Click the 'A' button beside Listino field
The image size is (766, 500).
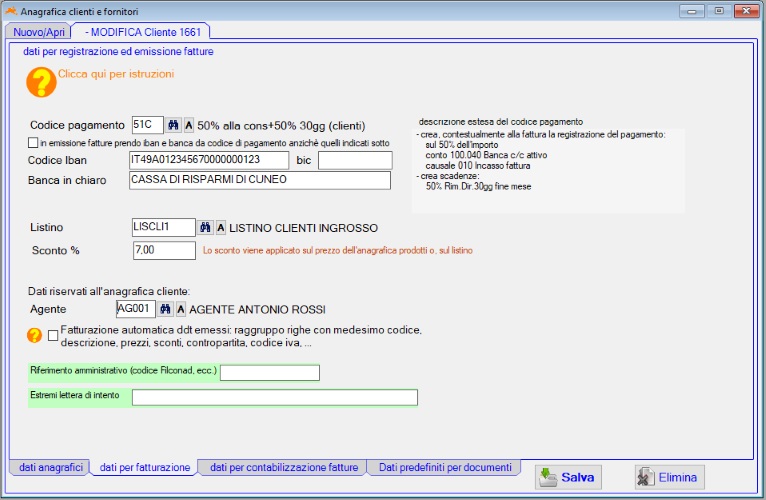(x=221, y=227)
